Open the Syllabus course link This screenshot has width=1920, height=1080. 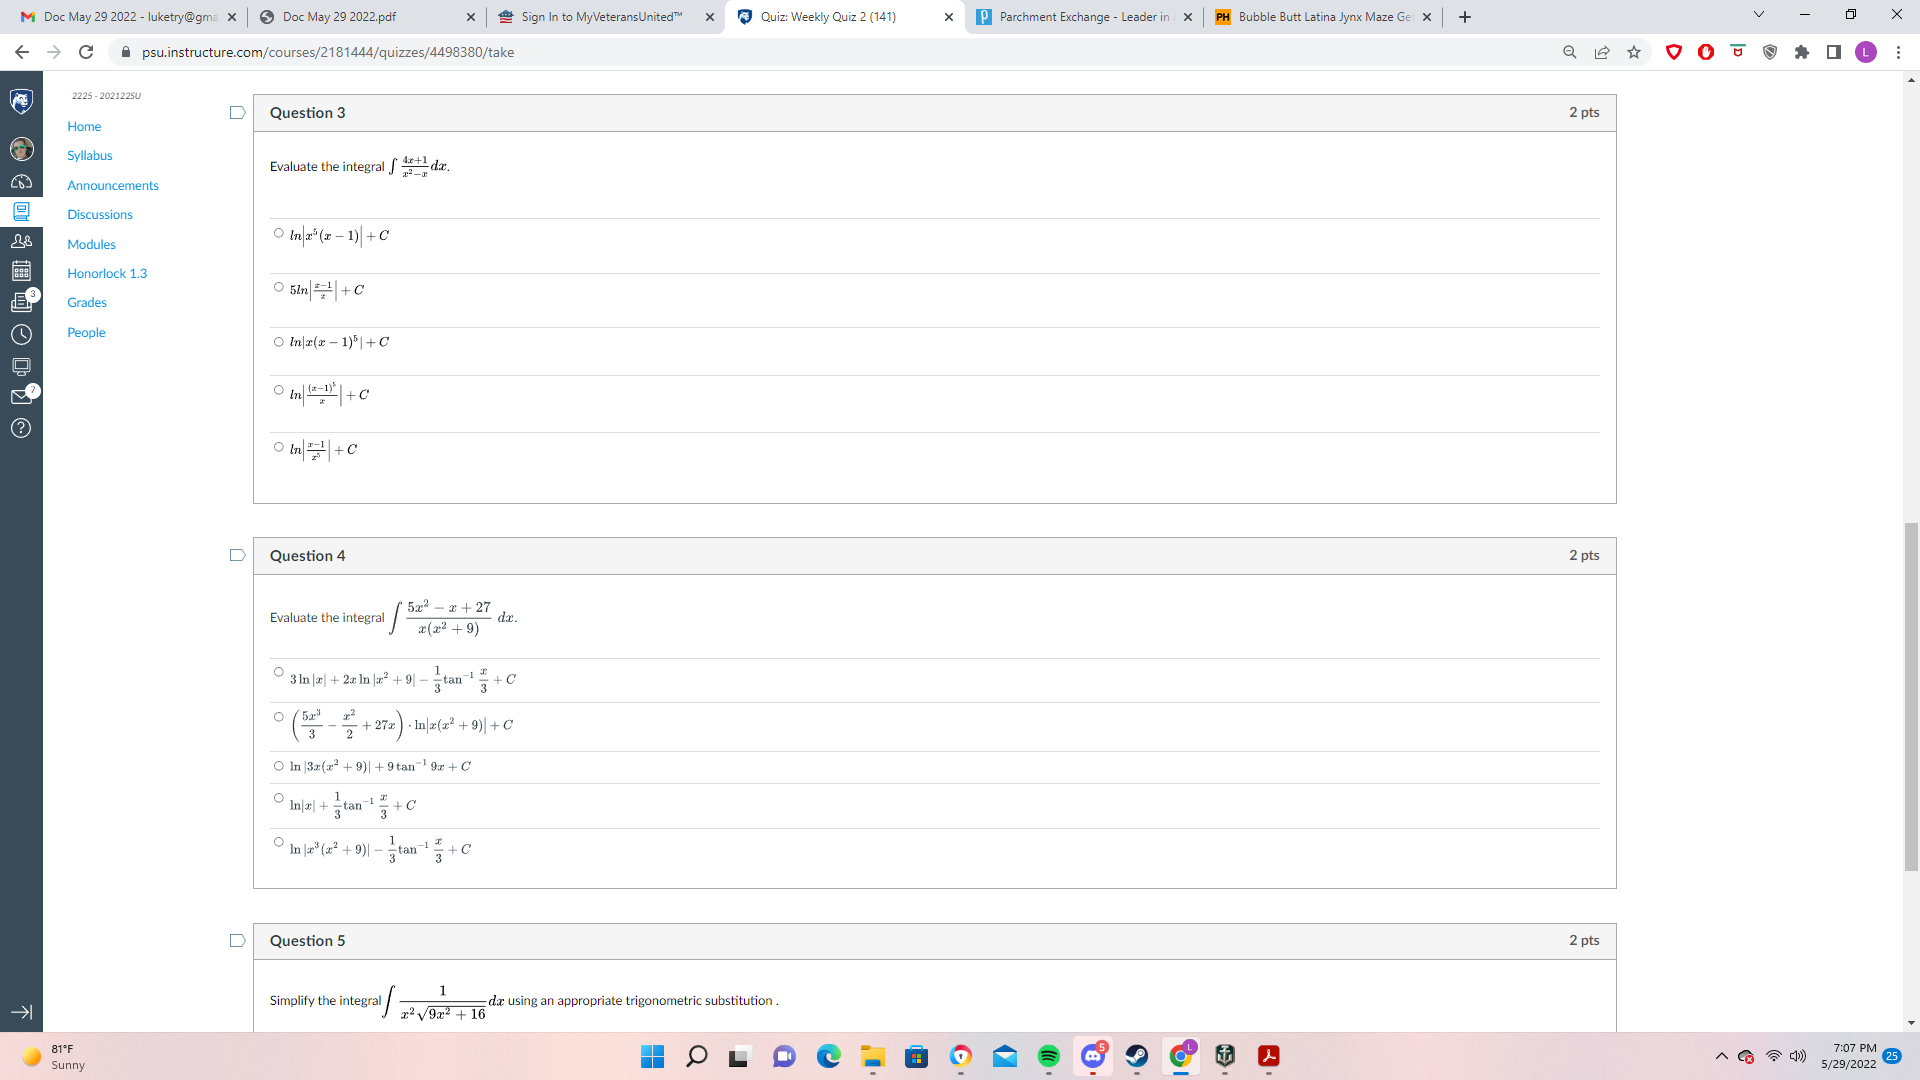click(x=89, y=155)
